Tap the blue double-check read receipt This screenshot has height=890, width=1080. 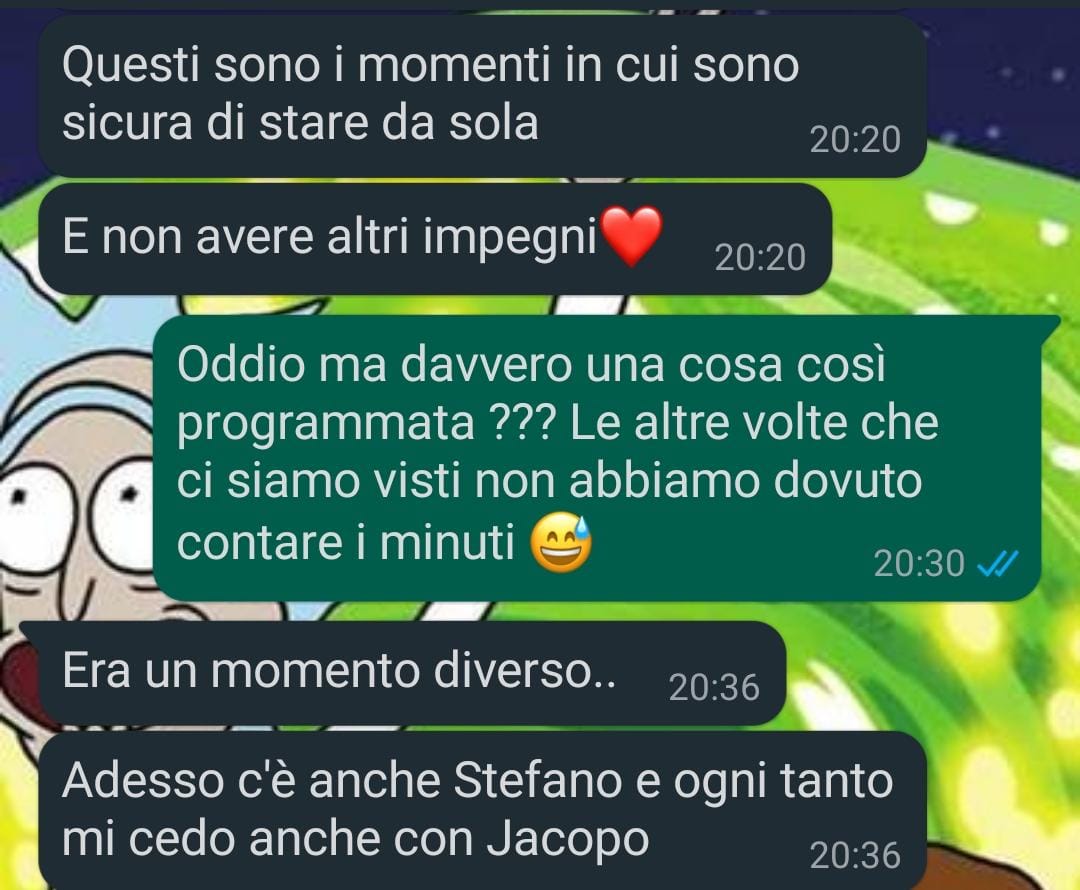997,565
